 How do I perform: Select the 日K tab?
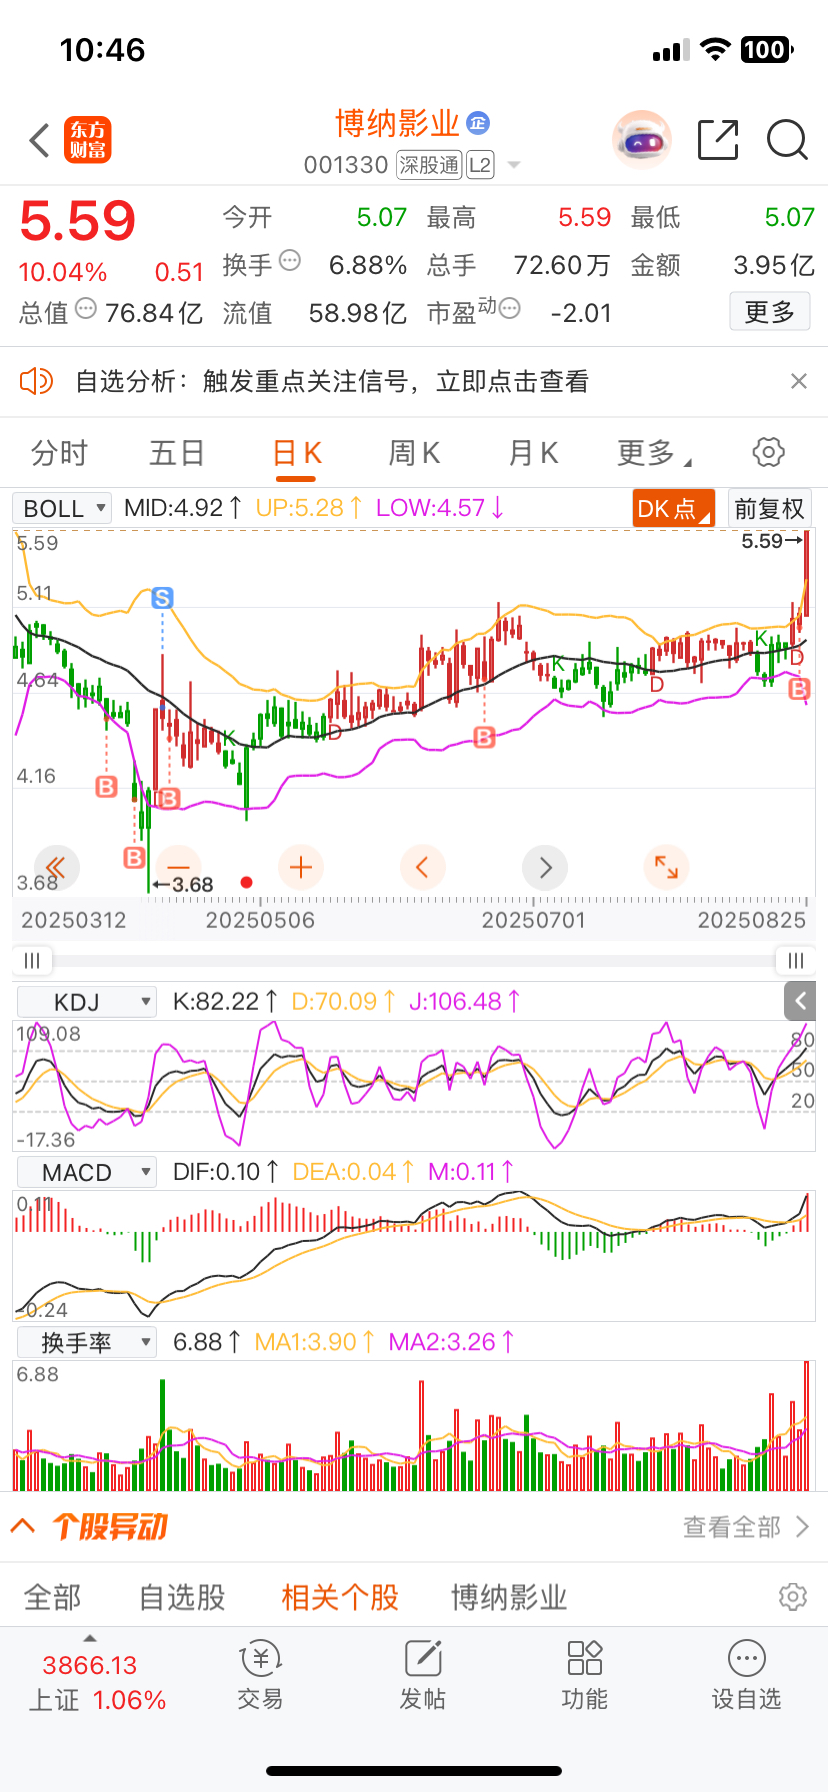pos(297,453)
